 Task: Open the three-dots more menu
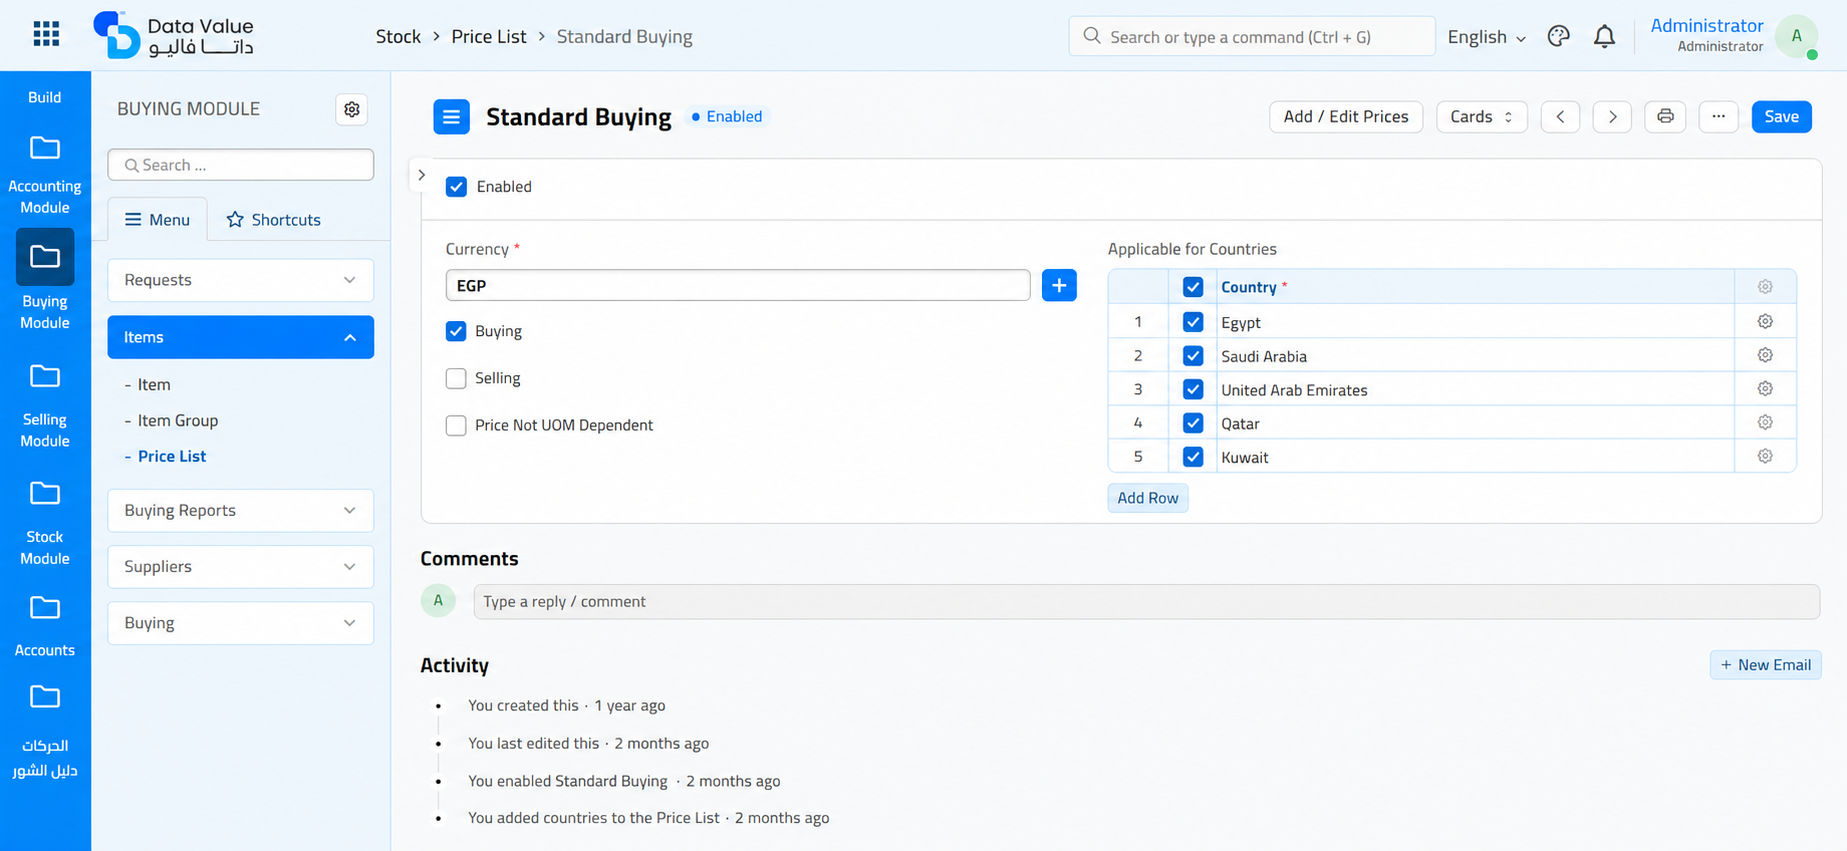click(1718, 117)
